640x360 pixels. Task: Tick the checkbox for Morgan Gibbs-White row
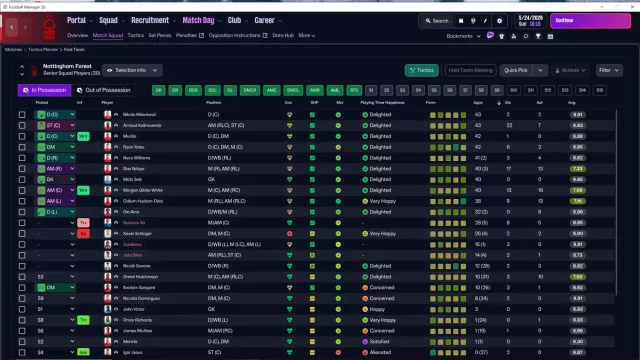pyautogui.click(x=22, y=190)
